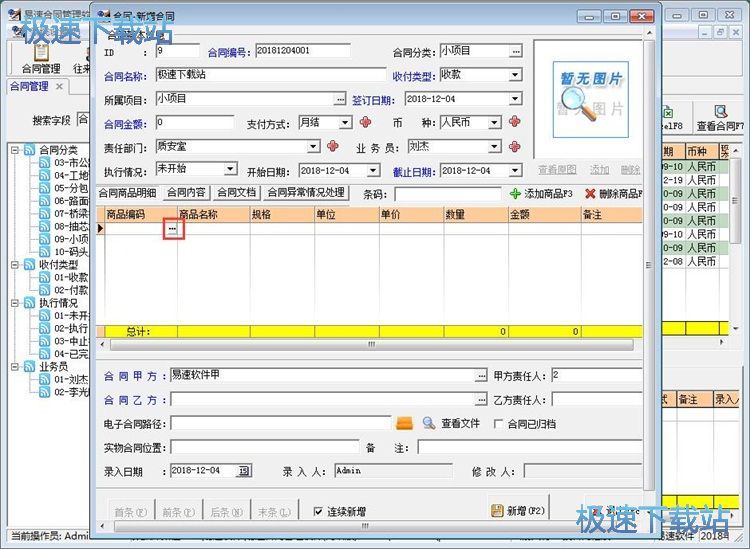Click the 前条 navigation button

[178, 512]
